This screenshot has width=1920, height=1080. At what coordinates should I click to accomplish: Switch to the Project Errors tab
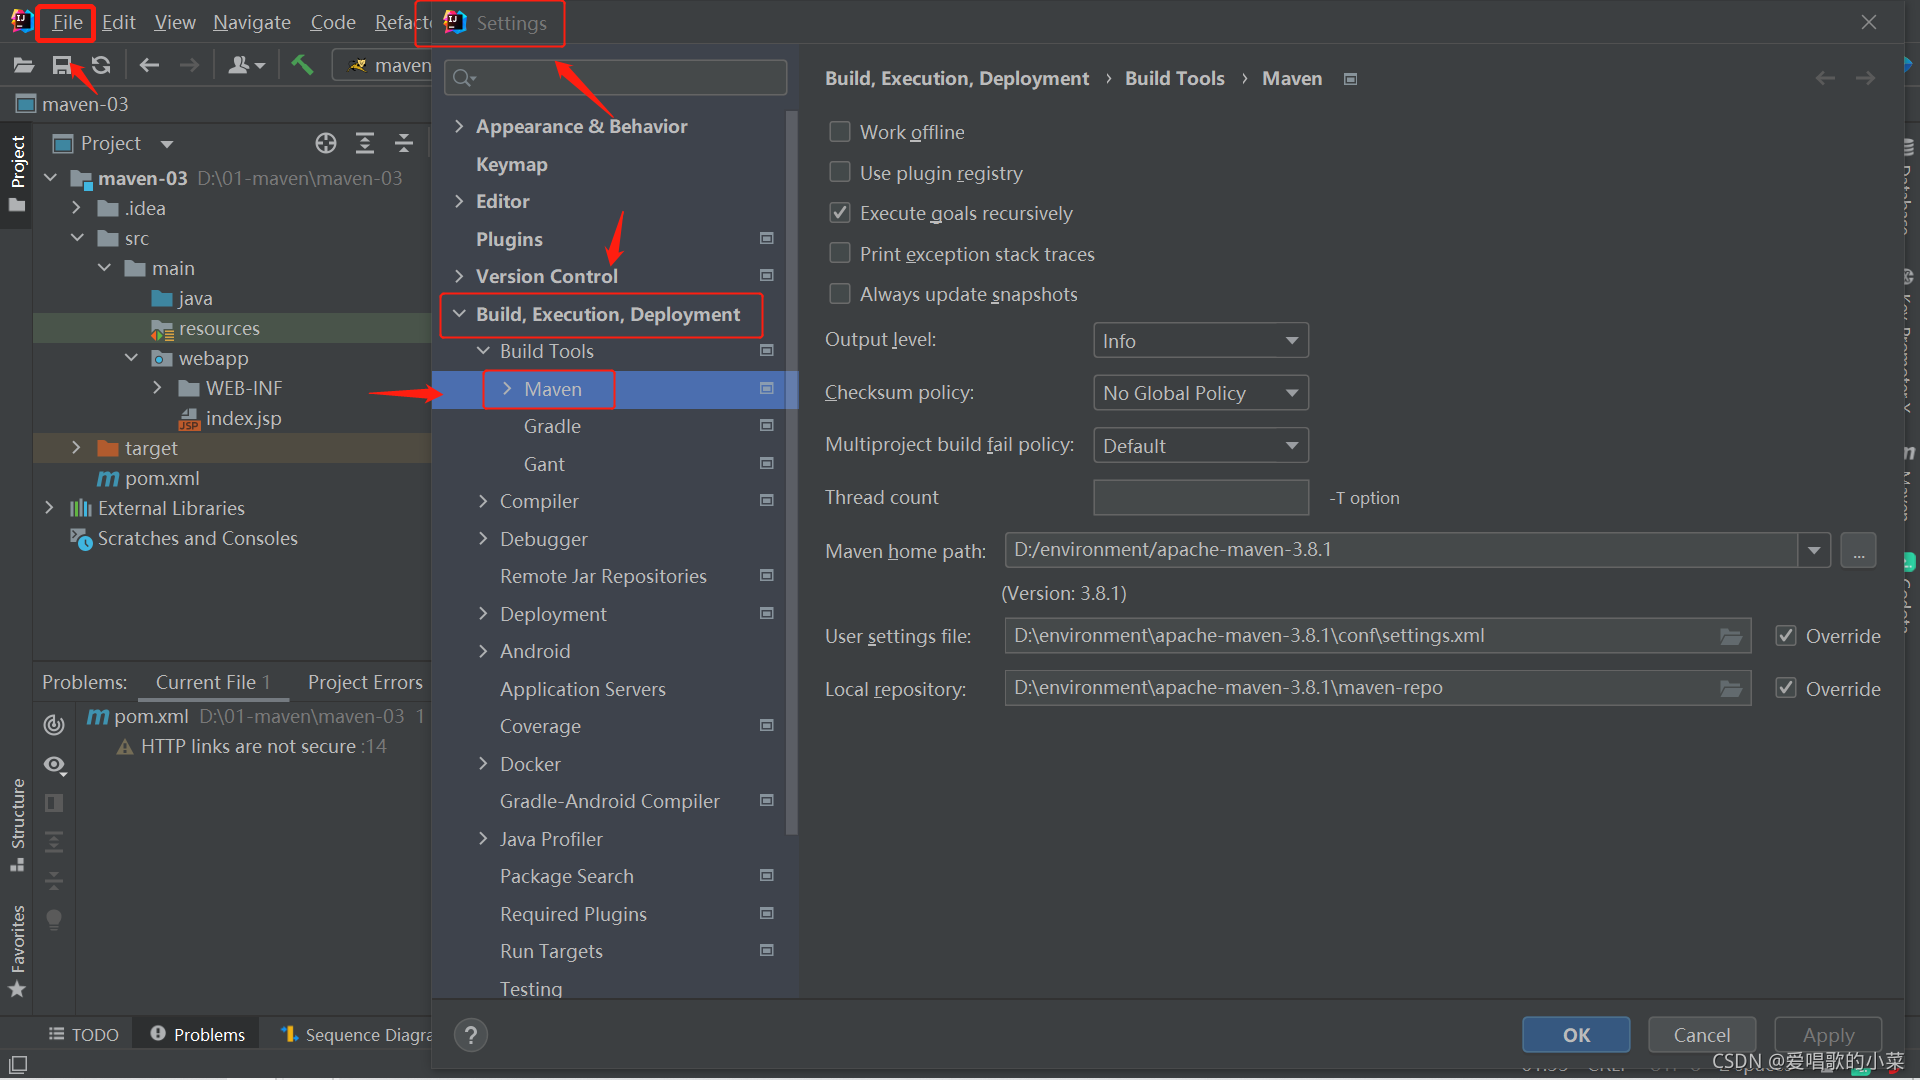(x=365, y=682)
